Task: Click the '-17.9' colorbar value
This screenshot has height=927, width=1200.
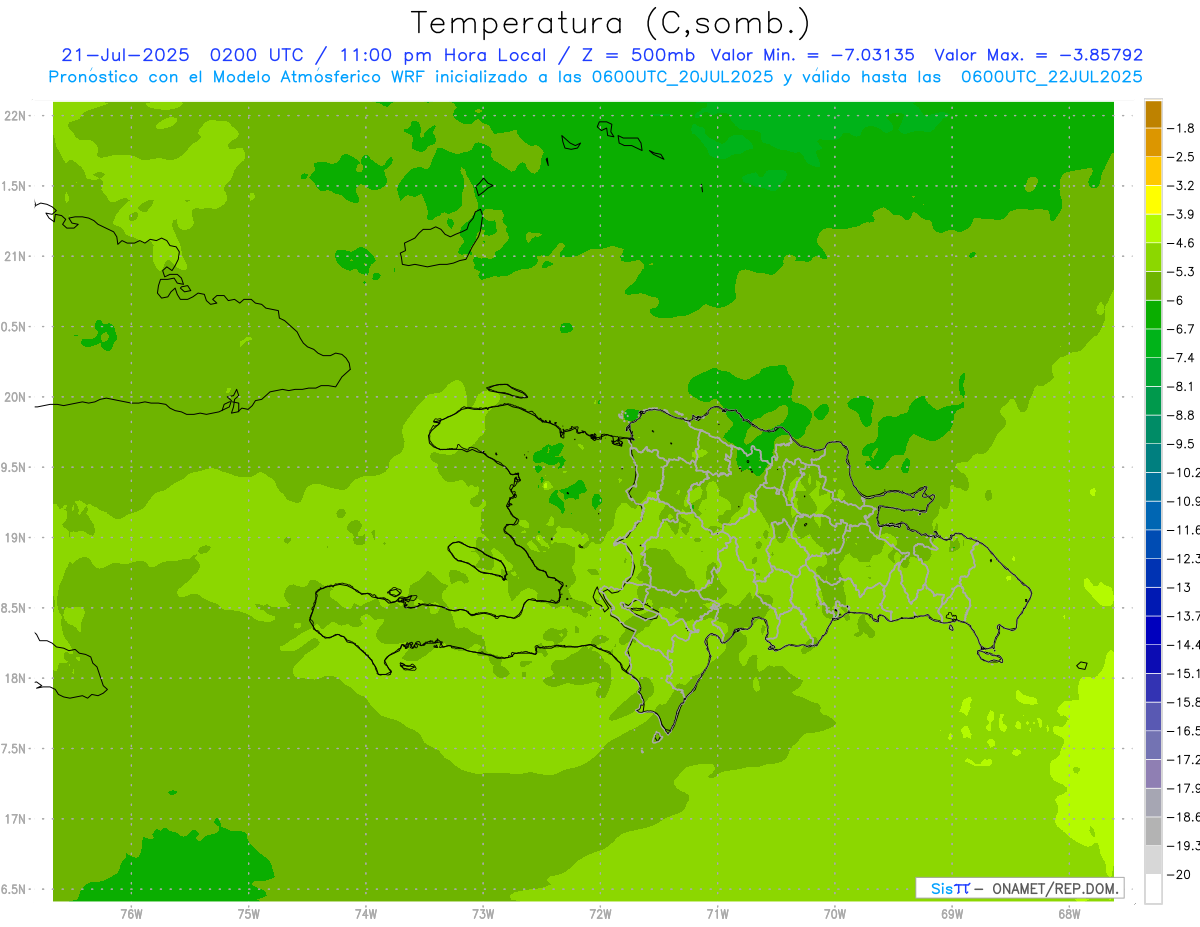Action: 1183,788
